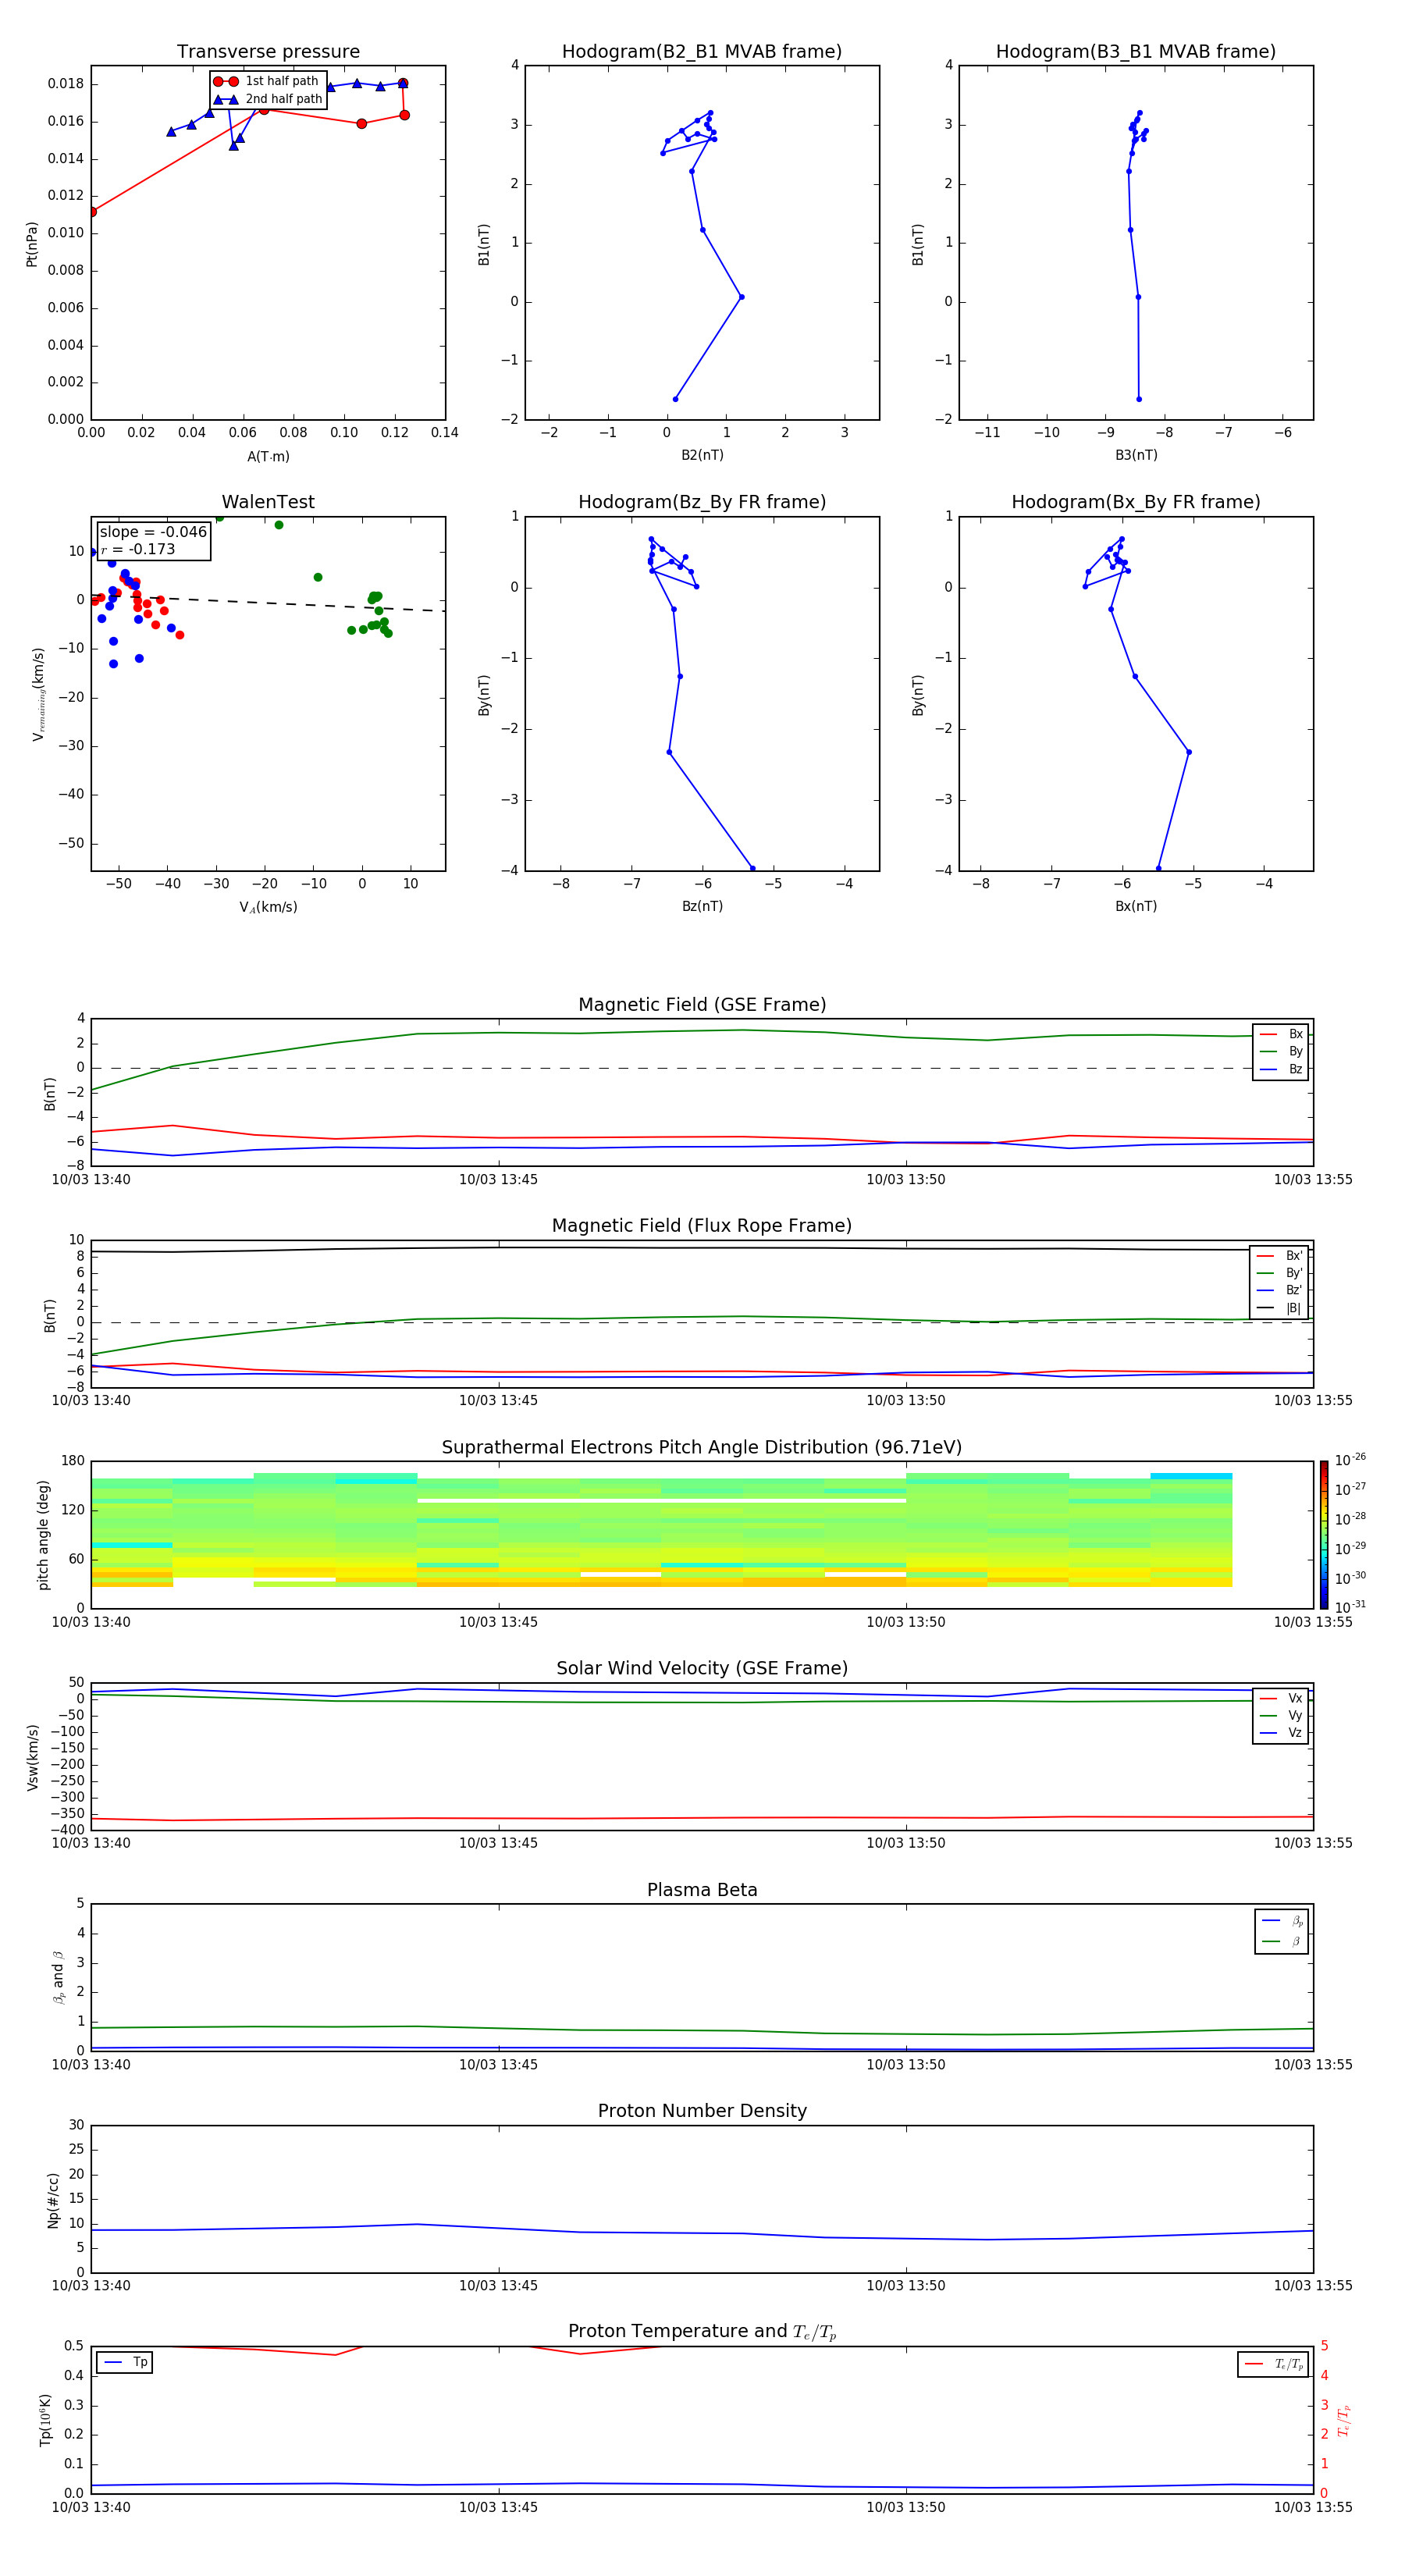Image resolution: width=1405 pixels, height=2576 pixels.
Task: Select the 'A(T·m)' x-axis label
Action: pyautogui.click(x=268, y=457)
